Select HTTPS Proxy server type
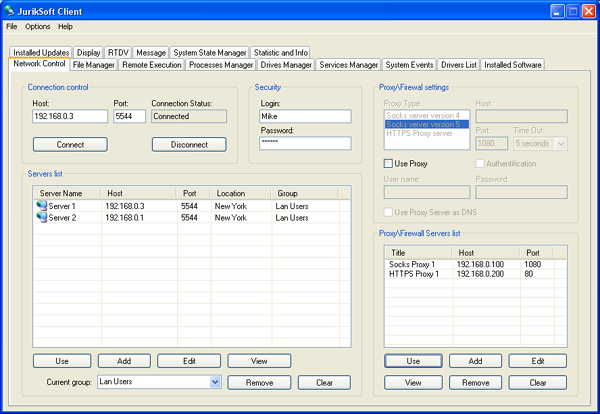This screenshot has width=600, height=414. [427, 133]
